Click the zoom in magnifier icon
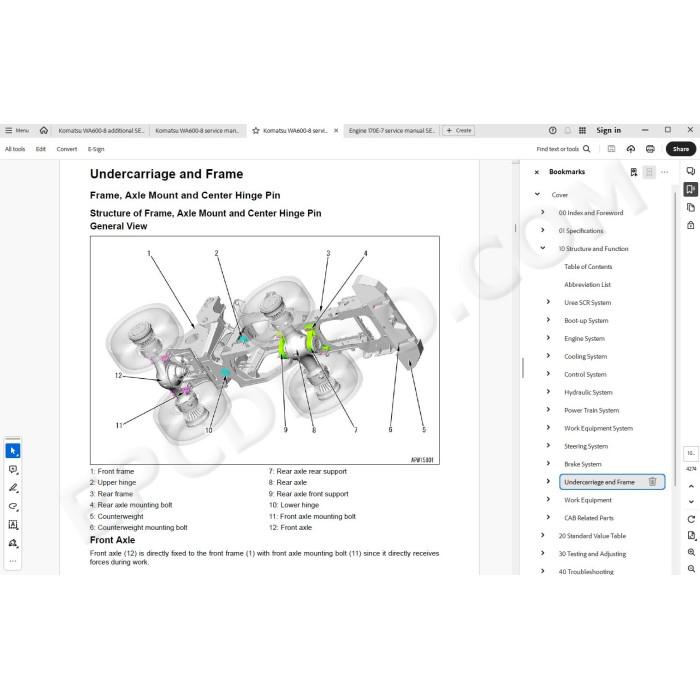This screenshot has height=700, width=700. (x=691, y=552)
